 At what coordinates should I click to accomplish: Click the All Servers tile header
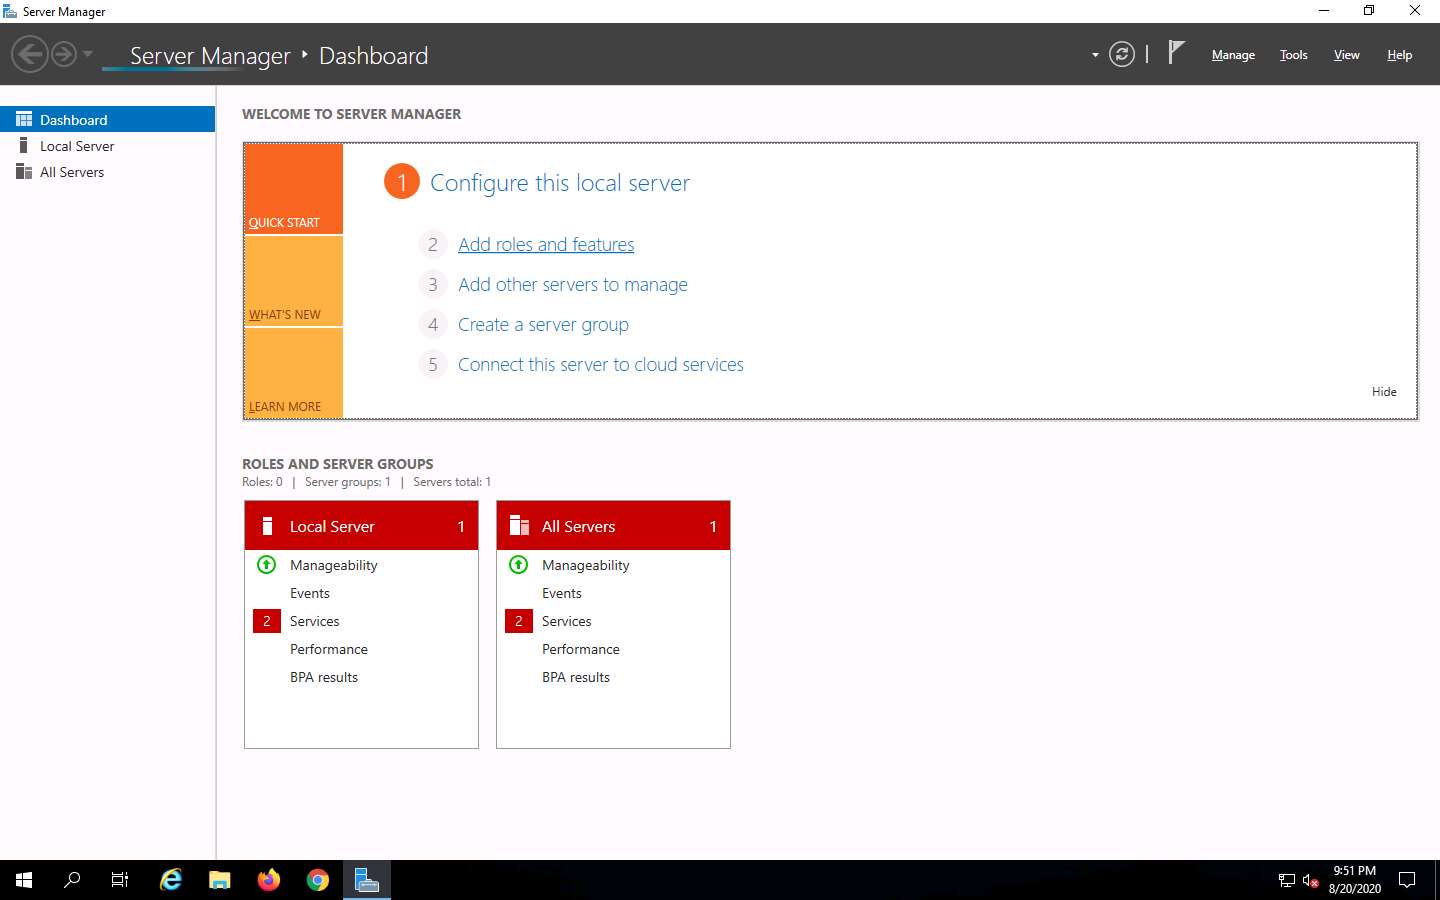(x=613, y=526)
